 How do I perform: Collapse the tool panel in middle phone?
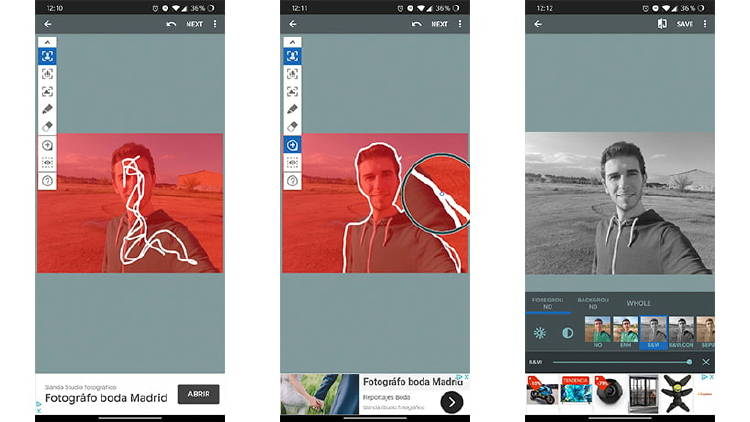click(292, 42)
